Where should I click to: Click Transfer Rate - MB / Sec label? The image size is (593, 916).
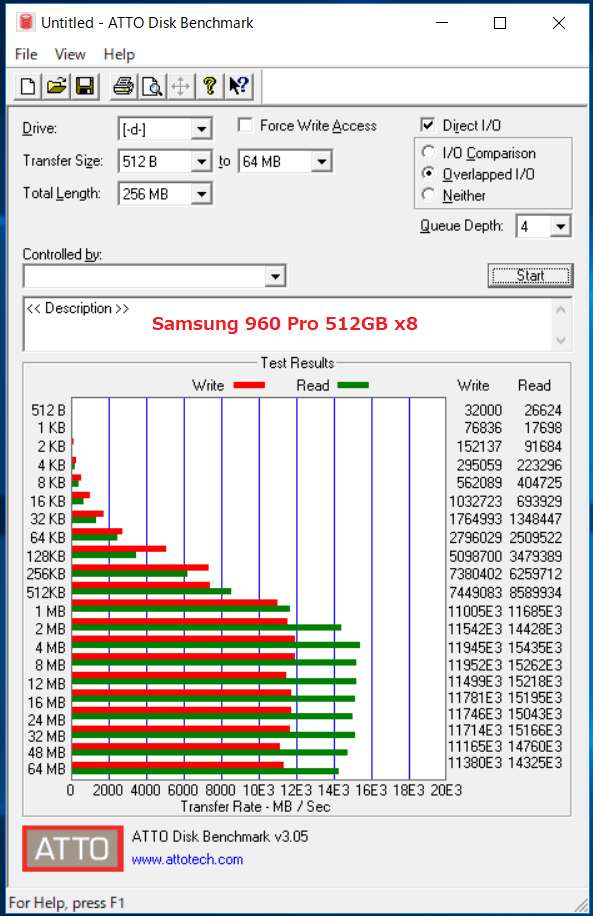255,806
